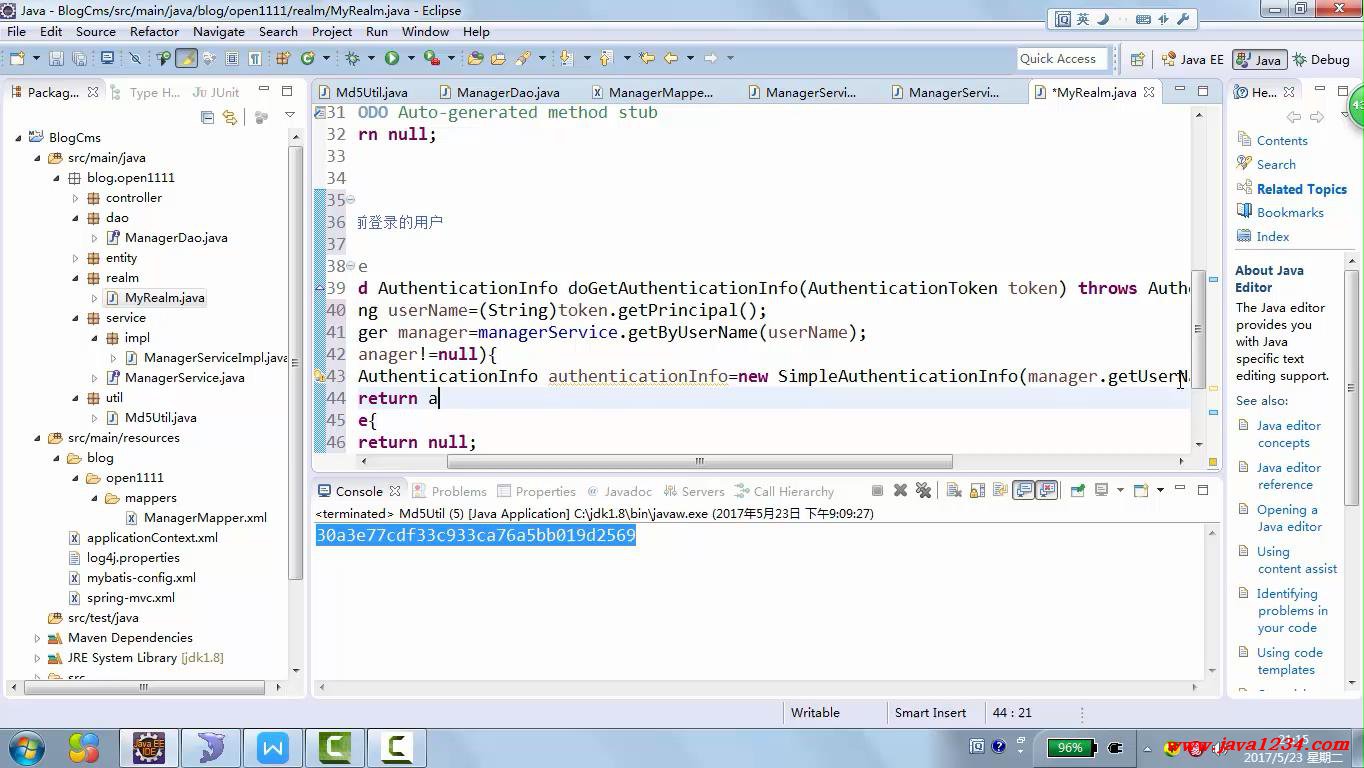Viewport: 1364px width, 768px height.
Task: Click Package Explorer horizontal scrollbar thumb
Action: [x=143, y=687]
